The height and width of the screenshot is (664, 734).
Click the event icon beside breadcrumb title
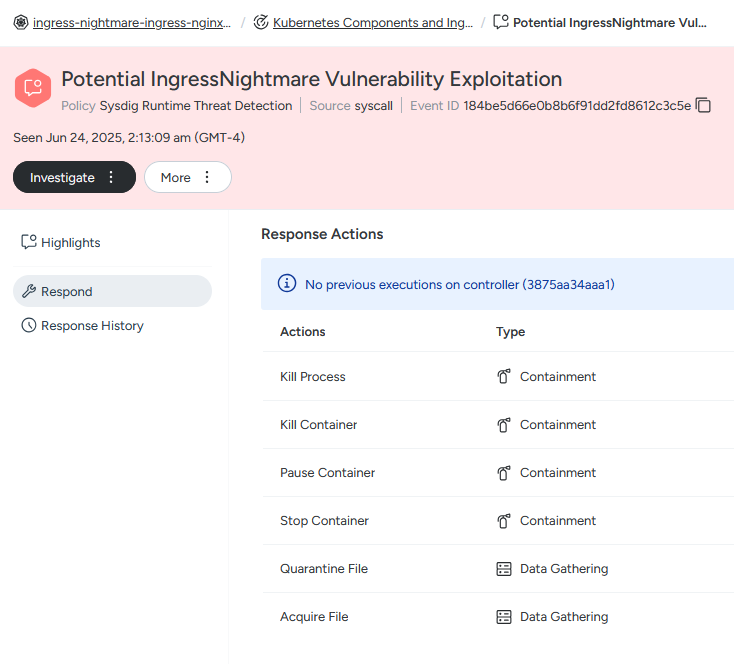[x=501, y=22]
